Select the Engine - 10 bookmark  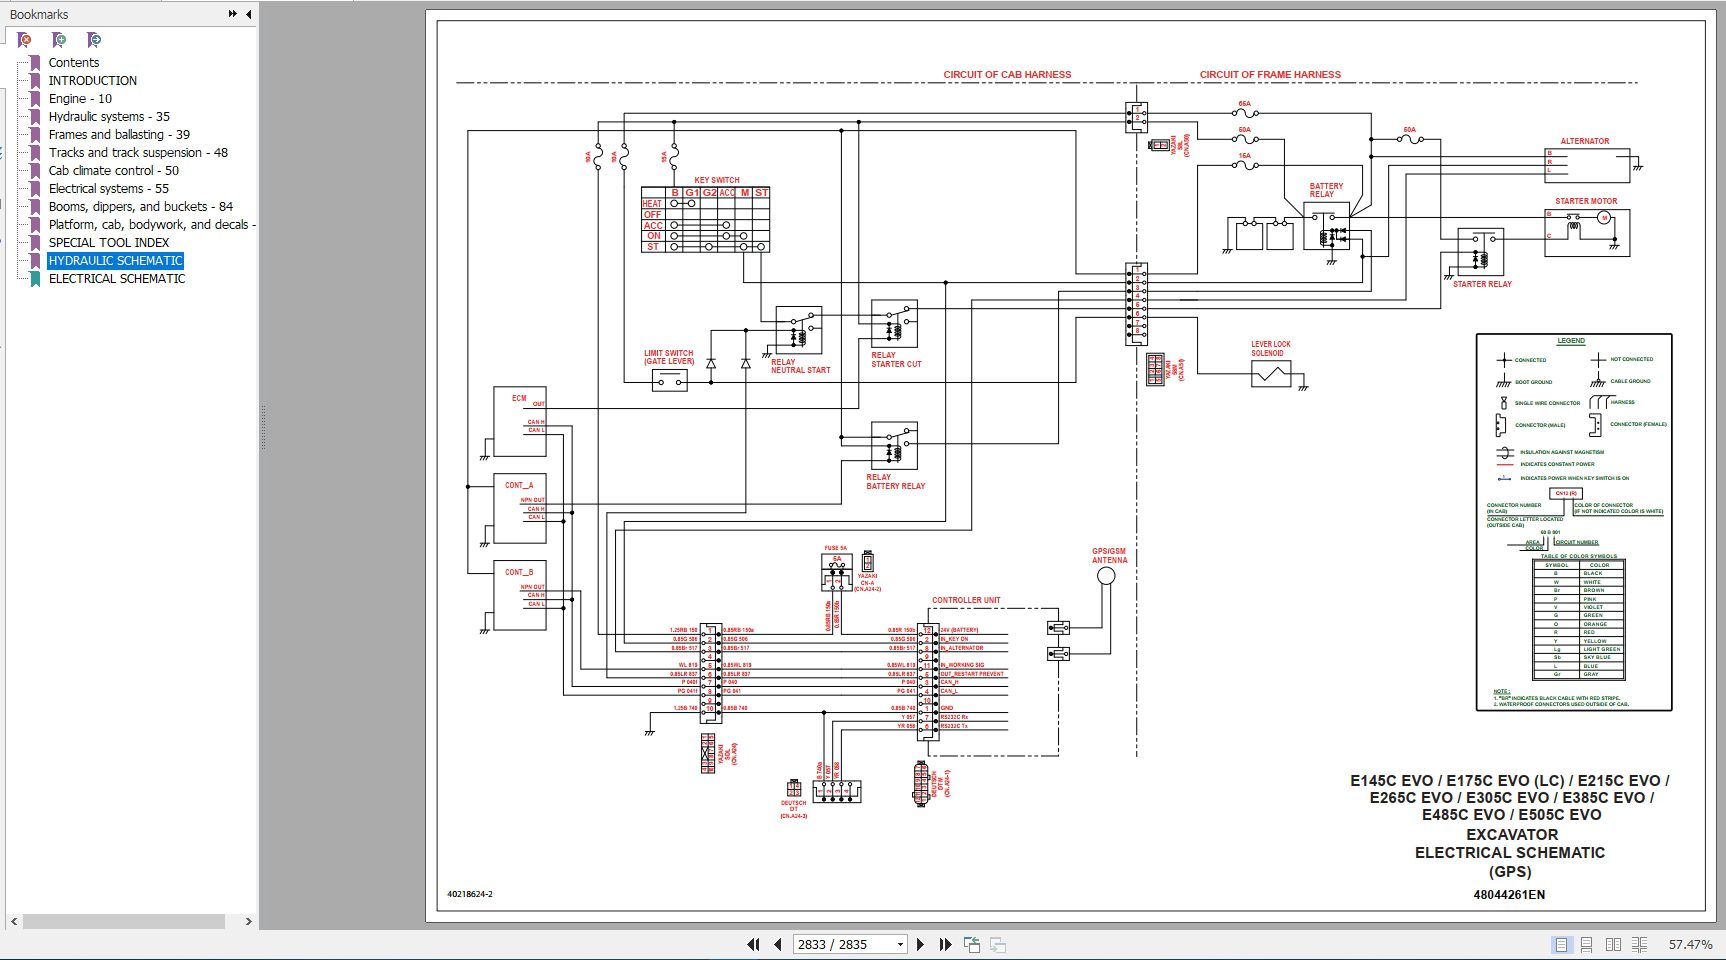tap(80, 99)
